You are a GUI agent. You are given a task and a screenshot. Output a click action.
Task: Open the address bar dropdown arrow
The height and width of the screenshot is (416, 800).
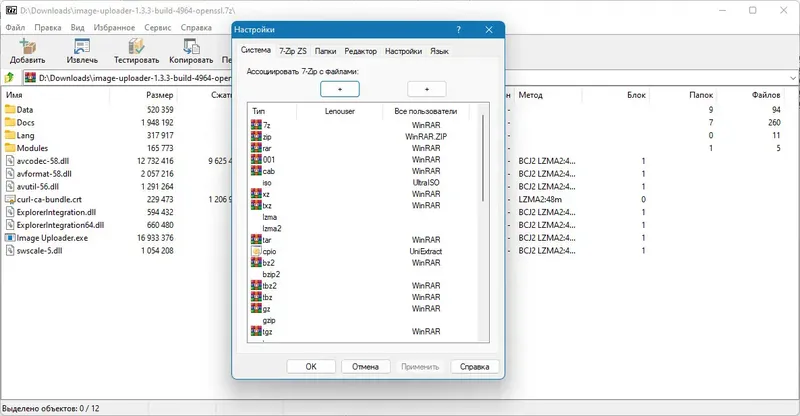click(793, 78)
